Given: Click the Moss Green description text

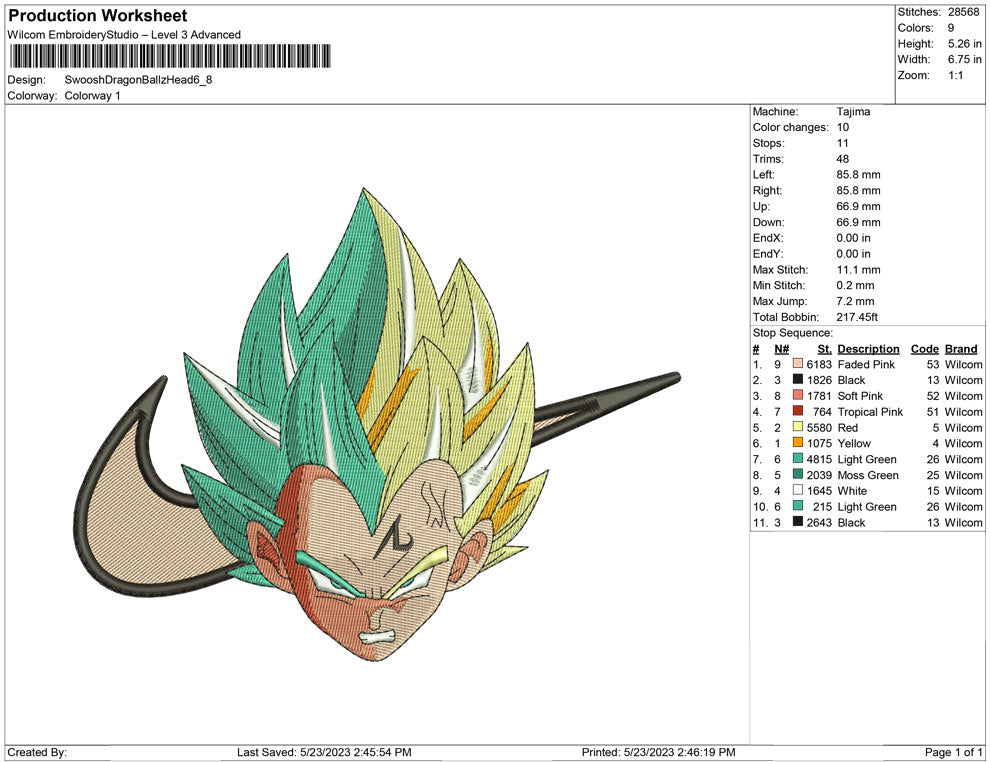Looking at the screenshot, I should click(868, 475).
